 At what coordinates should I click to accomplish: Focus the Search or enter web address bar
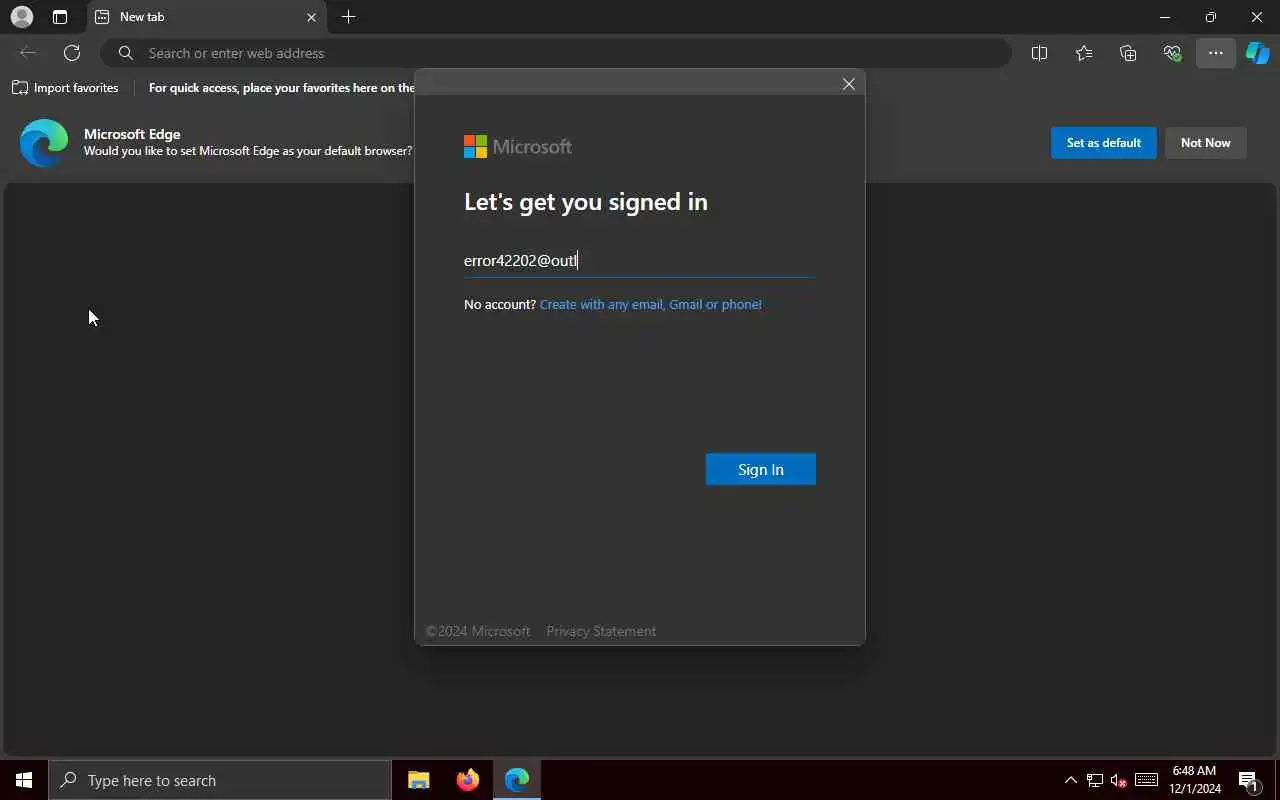(556, 53)
